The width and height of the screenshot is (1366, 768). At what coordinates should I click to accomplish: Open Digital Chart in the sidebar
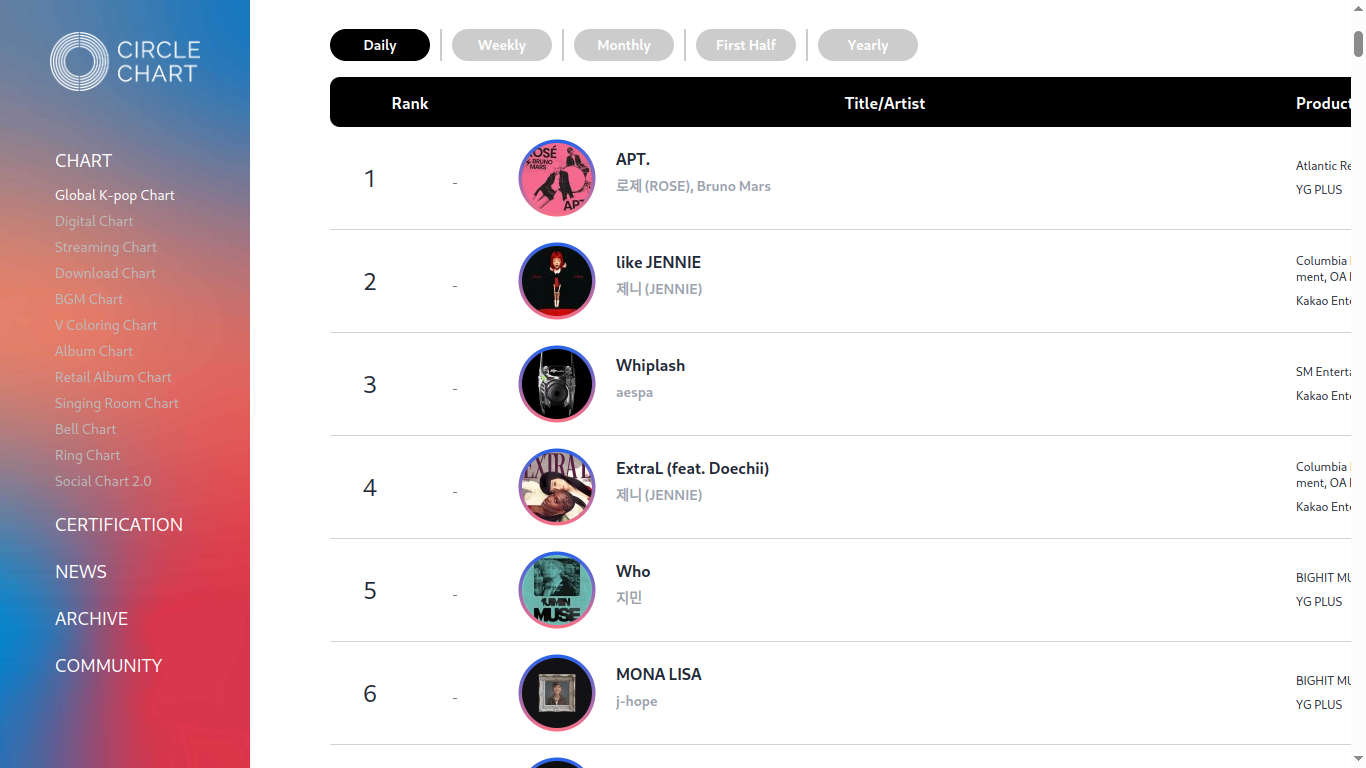94,221
